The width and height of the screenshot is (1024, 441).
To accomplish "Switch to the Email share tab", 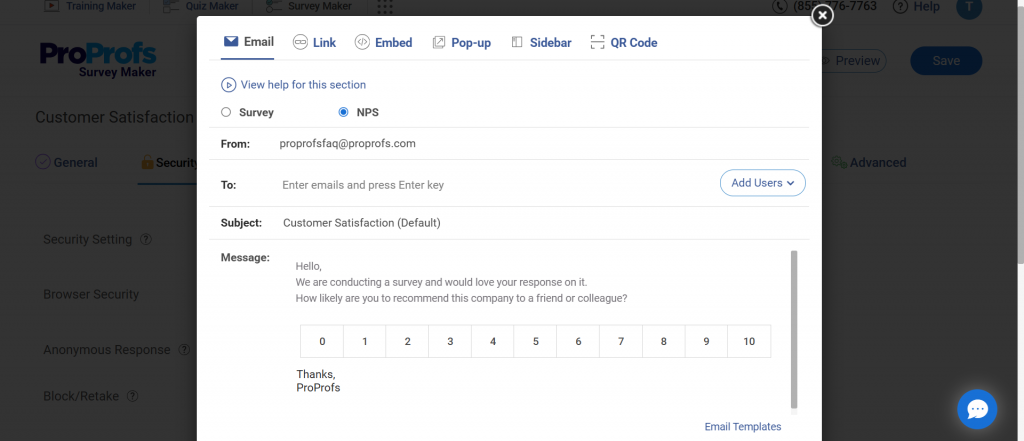I will tap(248, 42).
